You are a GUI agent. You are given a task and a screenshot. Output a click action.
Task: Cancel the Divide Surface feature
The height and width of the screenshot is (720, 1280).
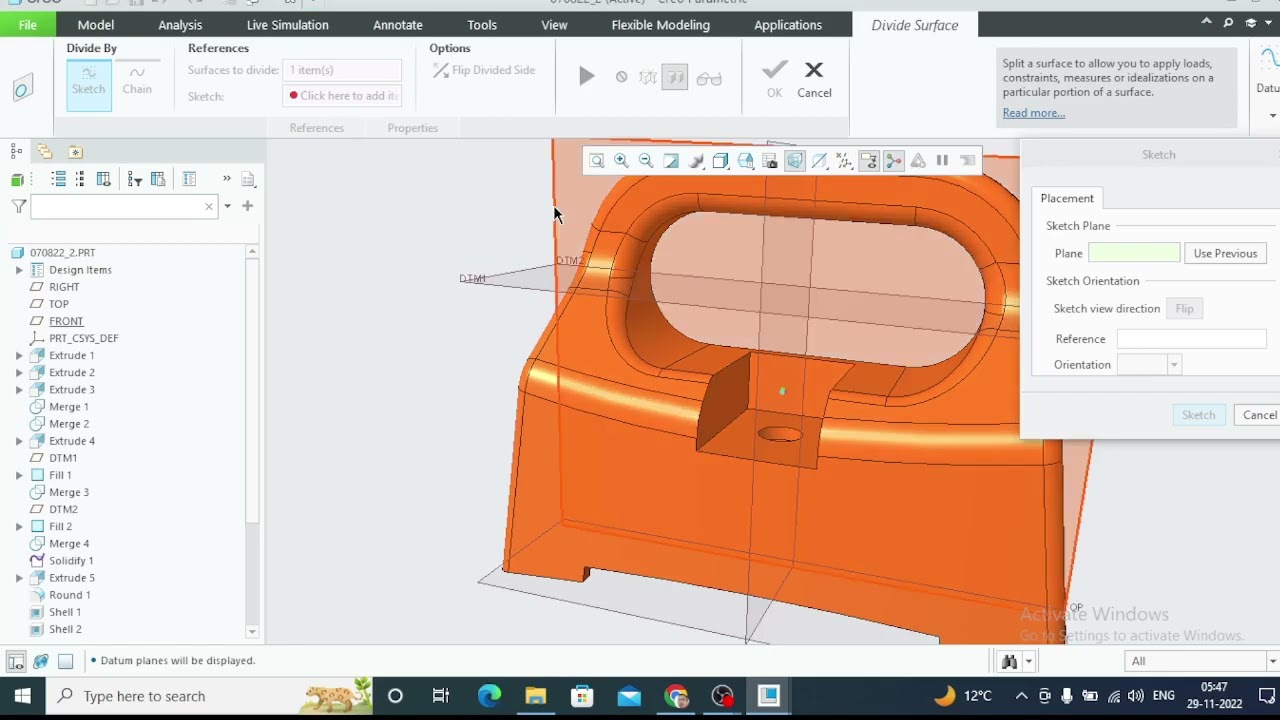[814, 79]
